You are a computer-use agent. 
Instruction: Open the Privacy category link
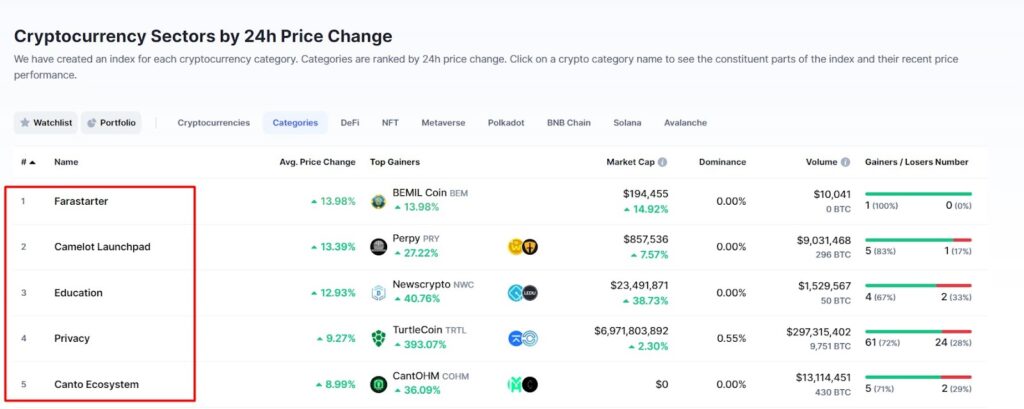point(72,338)
